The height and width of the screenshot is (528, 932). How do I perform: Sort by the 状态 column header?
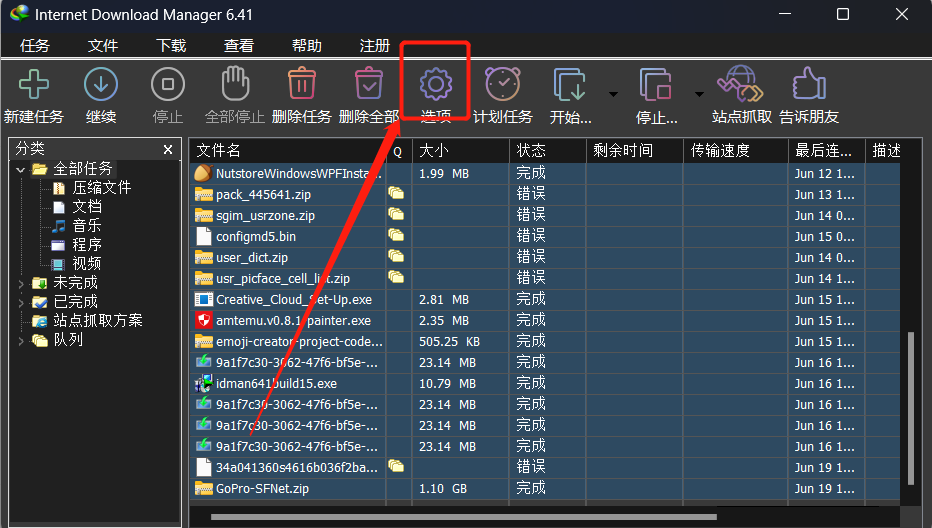(x=548, y=150)
